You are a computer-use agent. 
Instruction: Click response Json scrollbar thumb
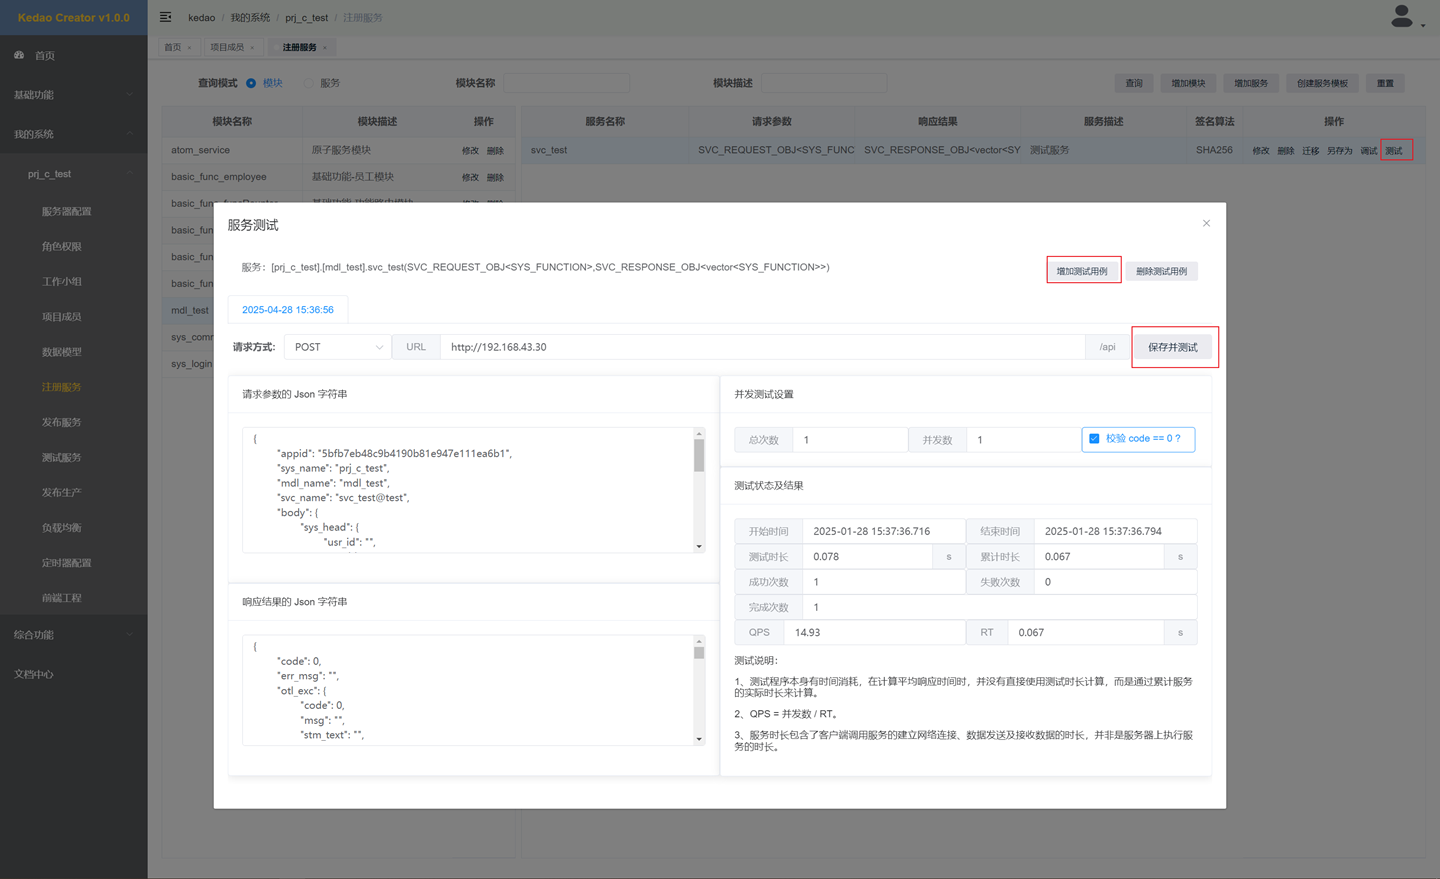(x=699, y=652)
